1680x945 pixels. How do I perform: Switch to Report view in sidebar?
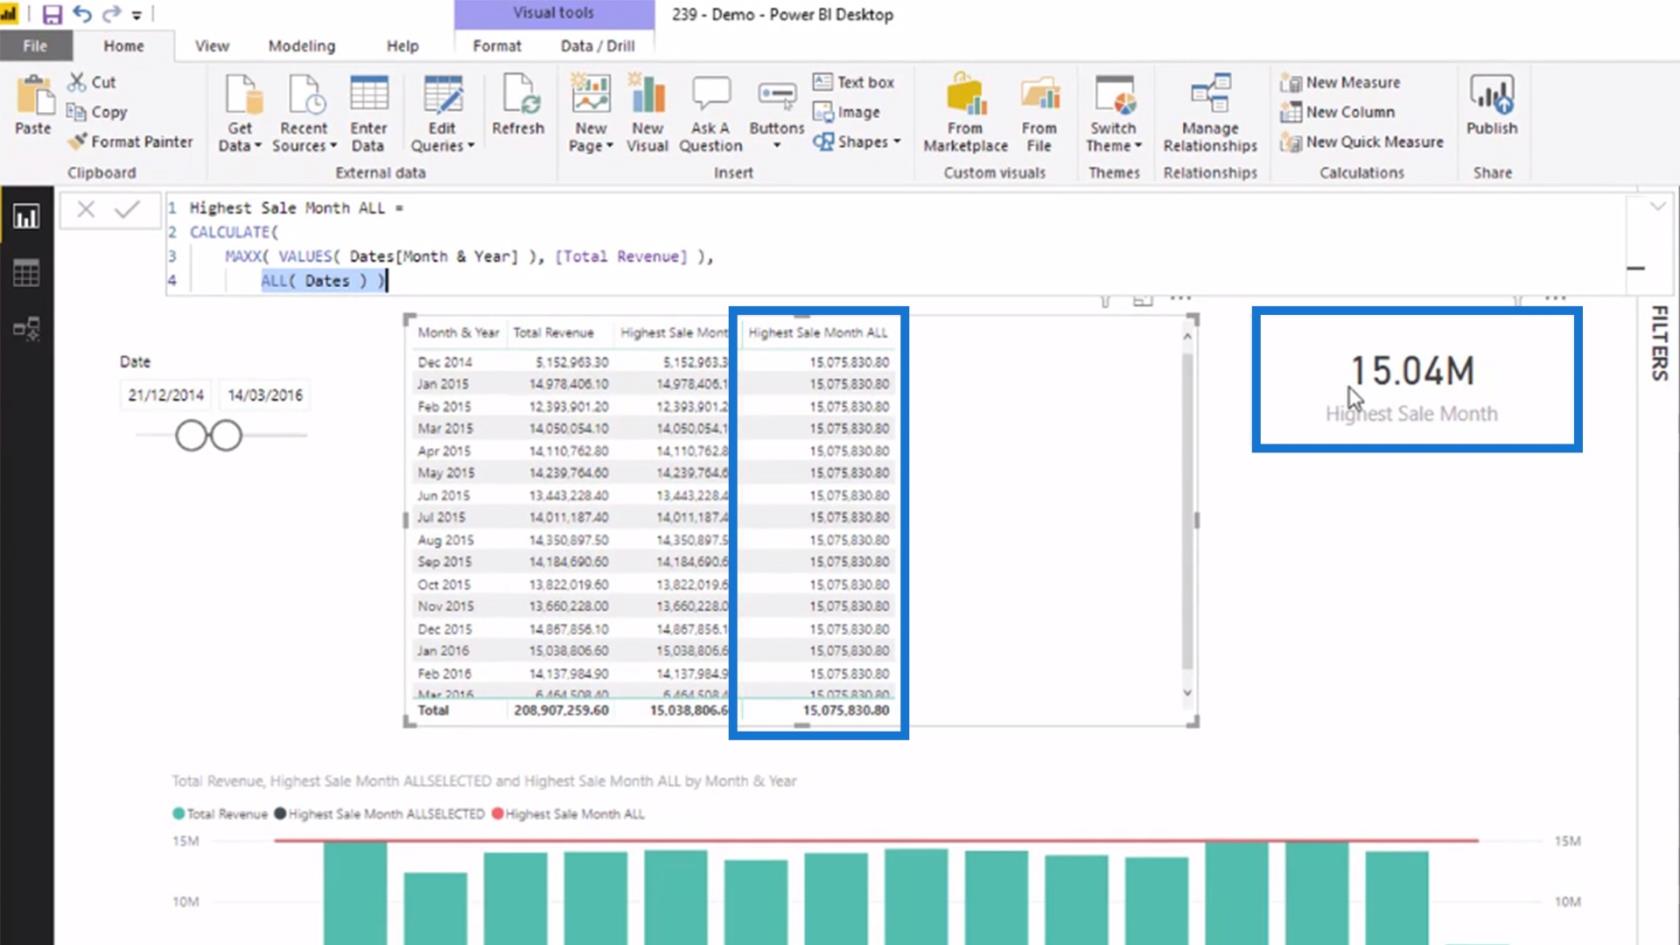point(26,217)
